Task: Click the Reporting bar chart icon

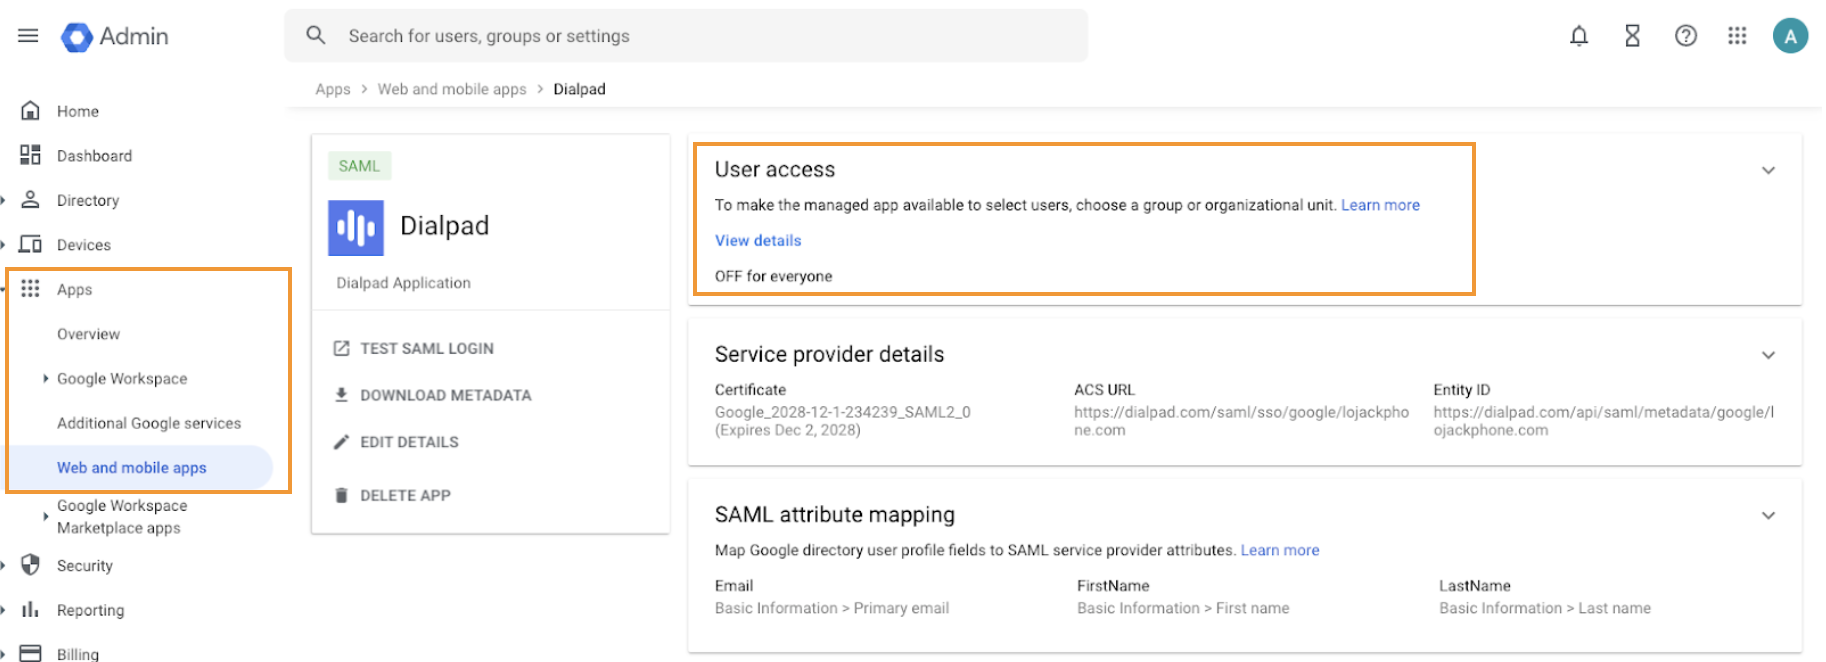Action: pyautogui.click(x=31, y=609)
